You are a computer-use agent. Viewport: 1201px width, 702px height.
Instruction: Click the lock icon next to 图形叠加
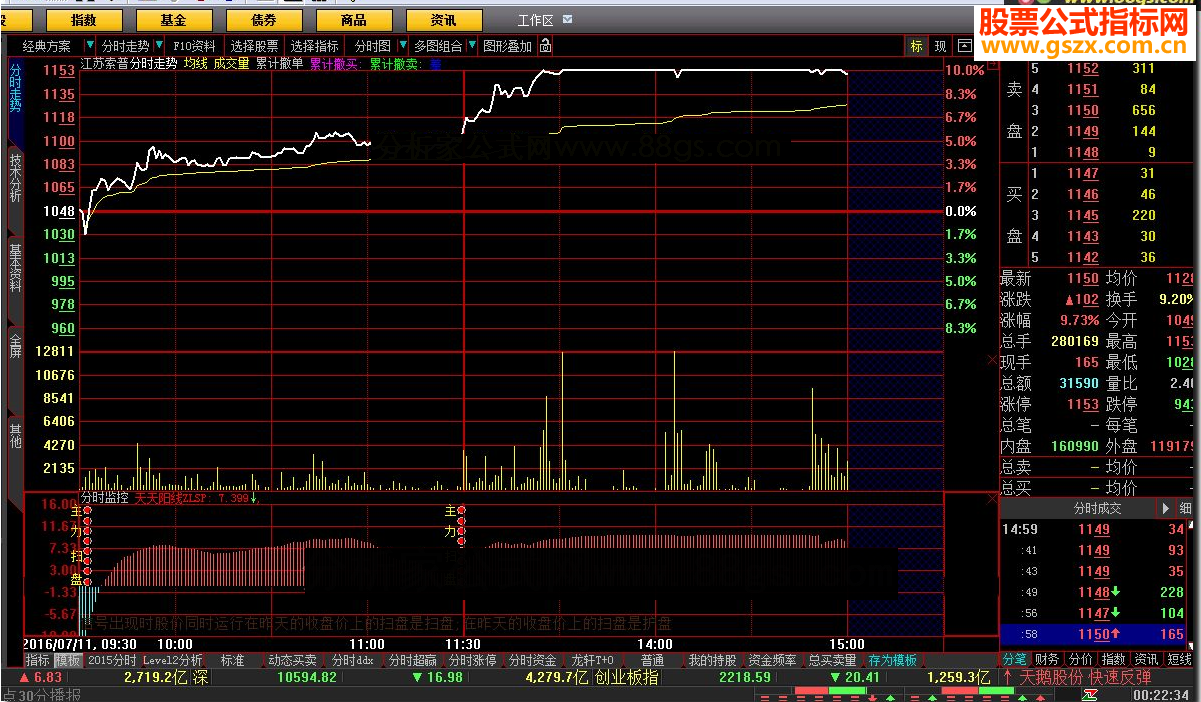[x=545, y=46]
